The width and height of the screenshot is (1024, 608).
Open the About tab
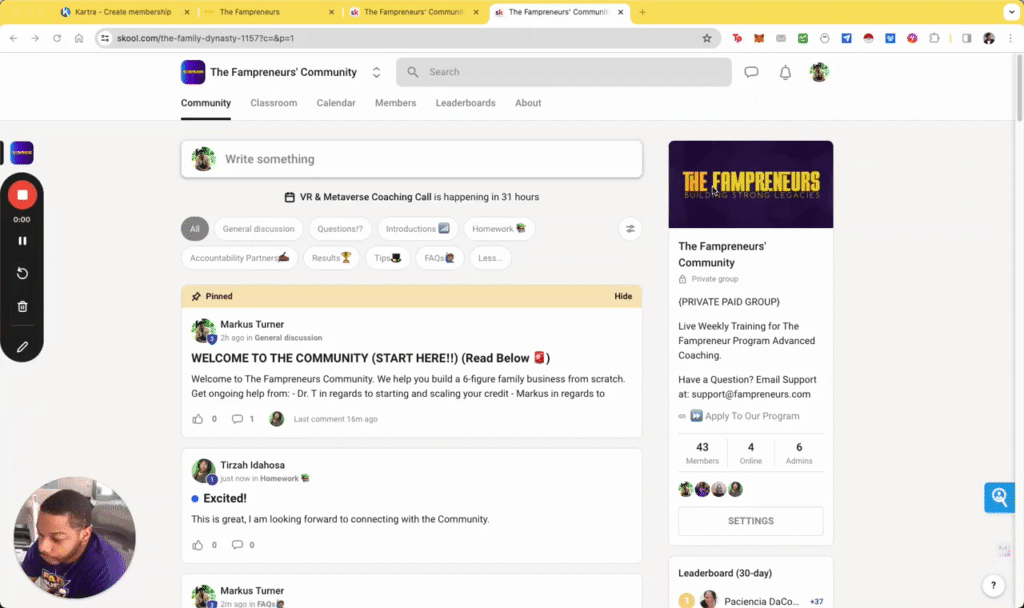[x=528, y=103]
